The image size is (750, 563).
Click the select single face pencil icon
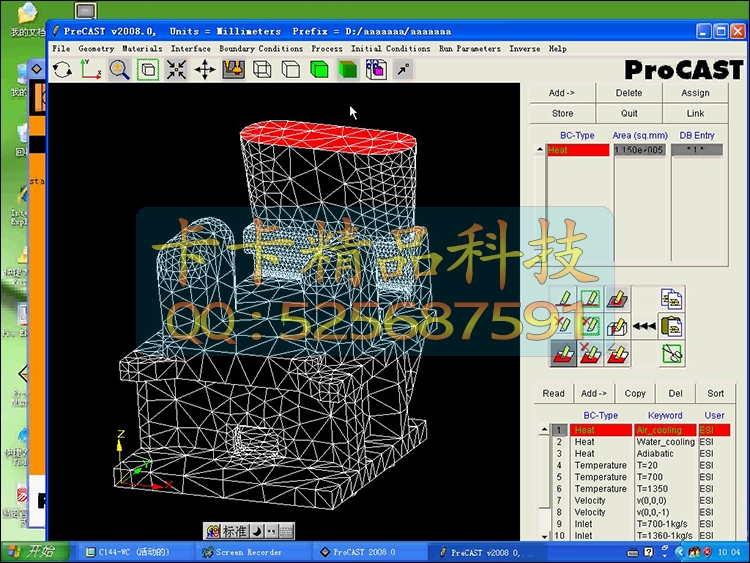(563, 299)
